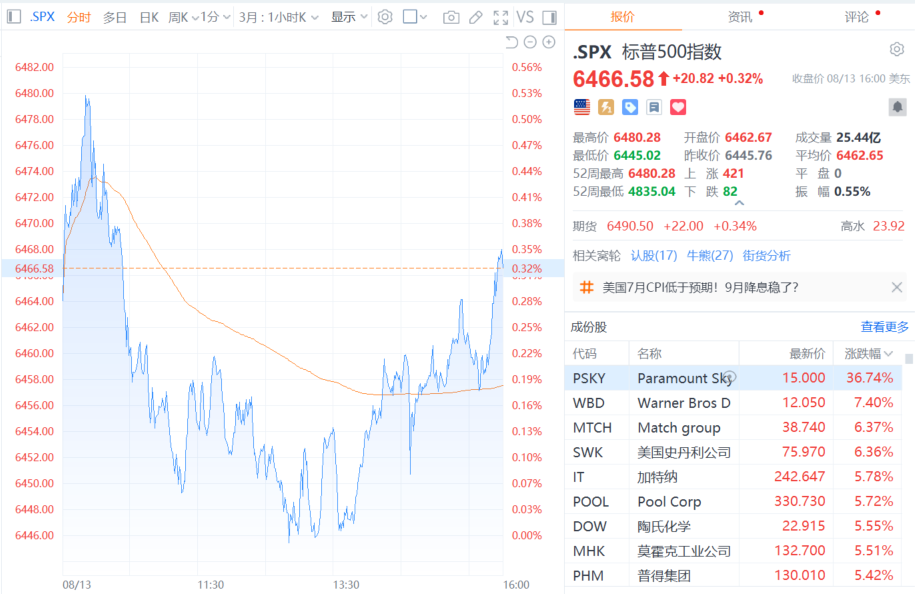Click the .SPX ticker label in toolbar
The height and width of the screenshot is (594, 915).
42,17
